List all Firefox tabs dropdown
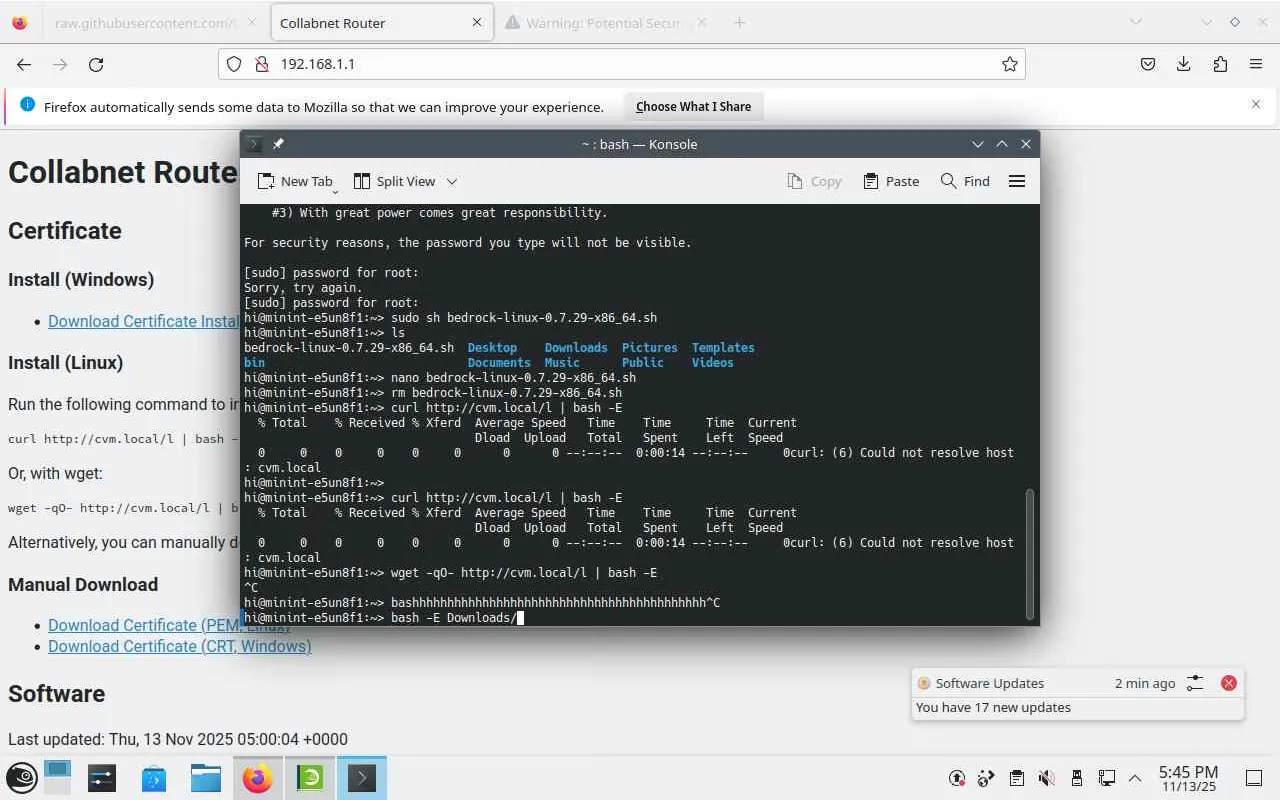The height and width of the screenshot is (800, 1280). click(x=1136, y=22)
